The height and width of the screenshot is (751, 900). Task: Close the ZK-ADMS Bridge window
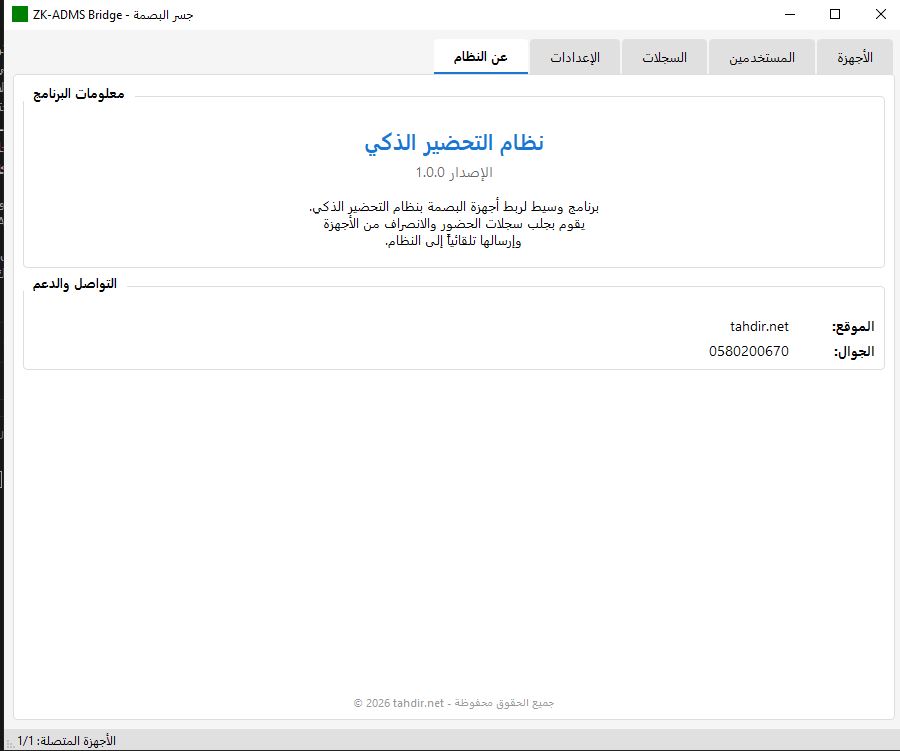pyautogui.click(x=880, y=14)
